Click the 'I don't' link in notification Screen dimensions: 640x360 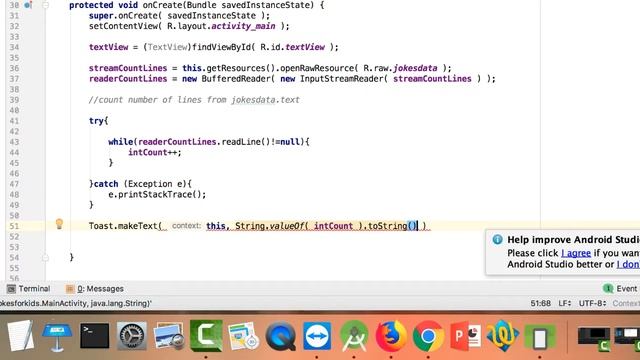(x=628, y=264)
